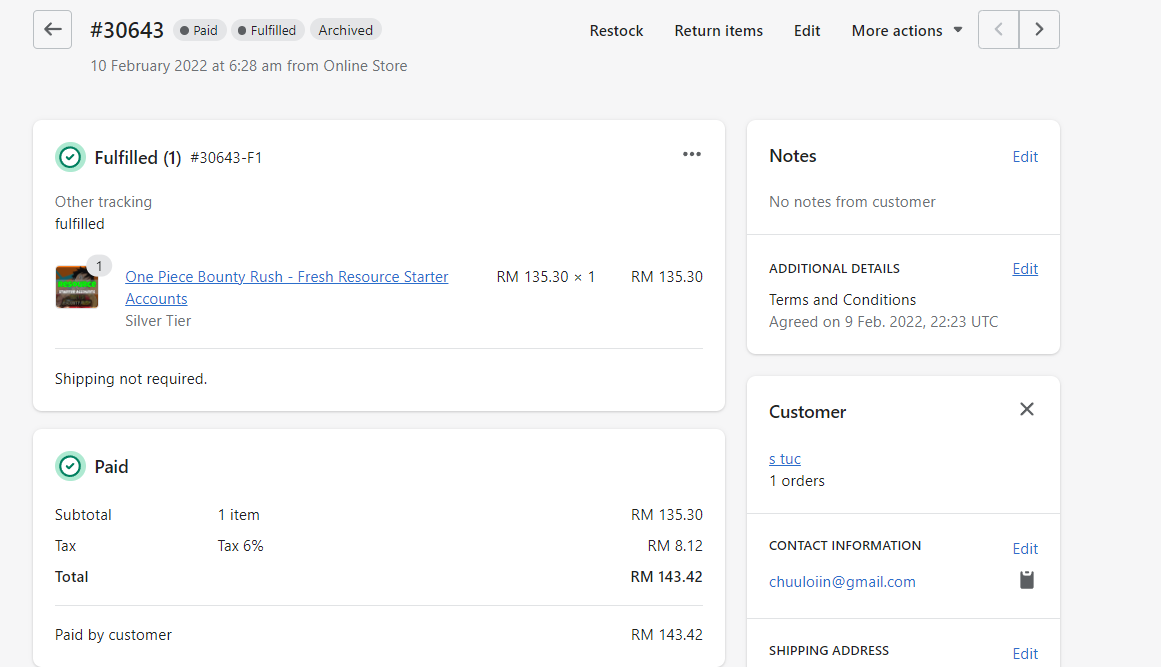Remove customer with the X icon

pyautogui.click(x=1026, y=409)
